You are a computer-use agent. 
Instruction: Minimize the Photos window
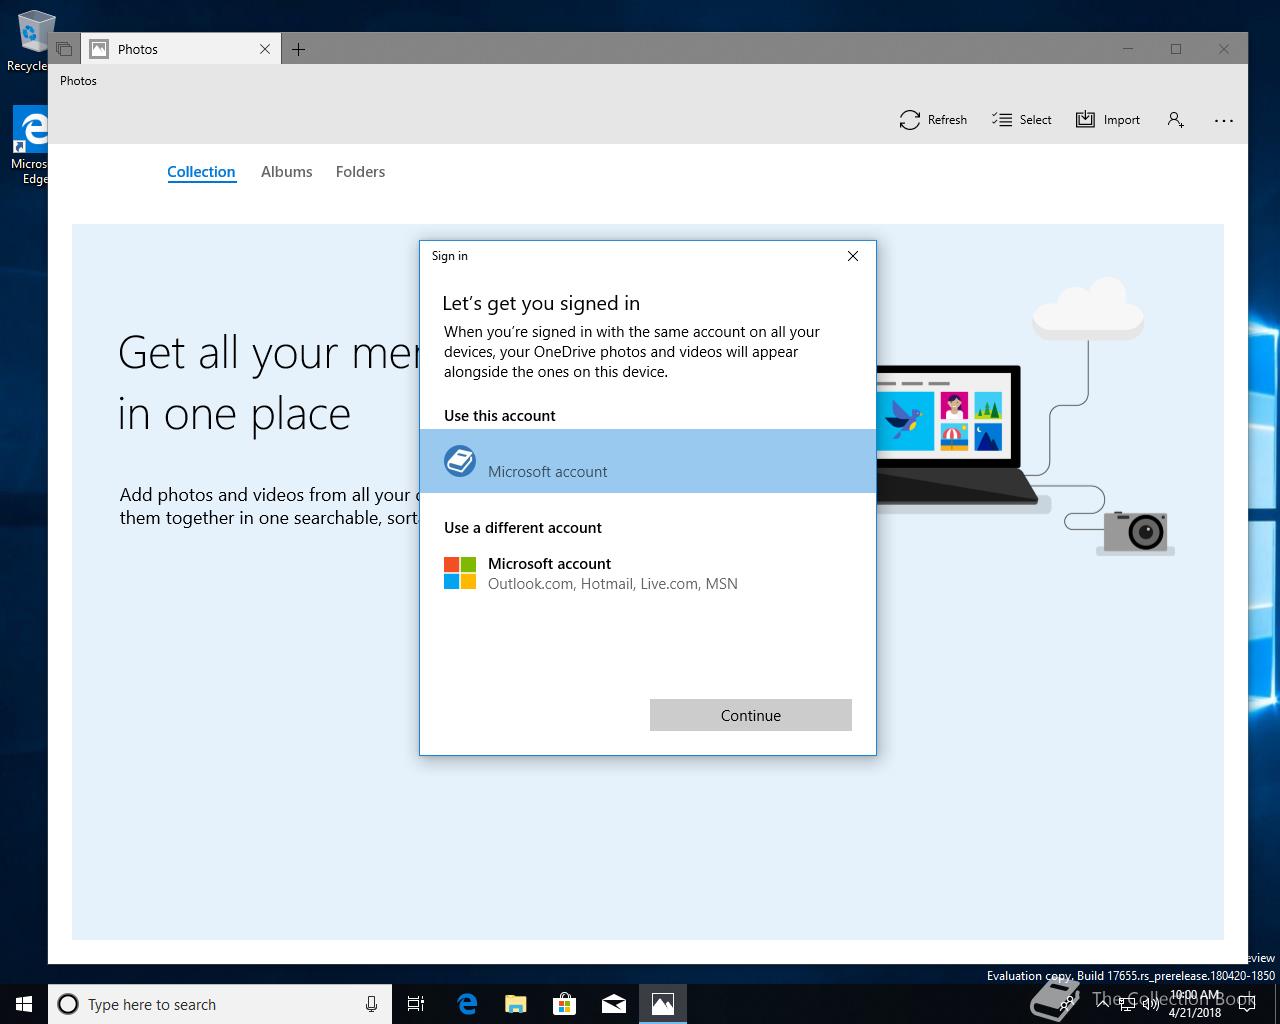pyautogui.click(x=1129, y=49)
